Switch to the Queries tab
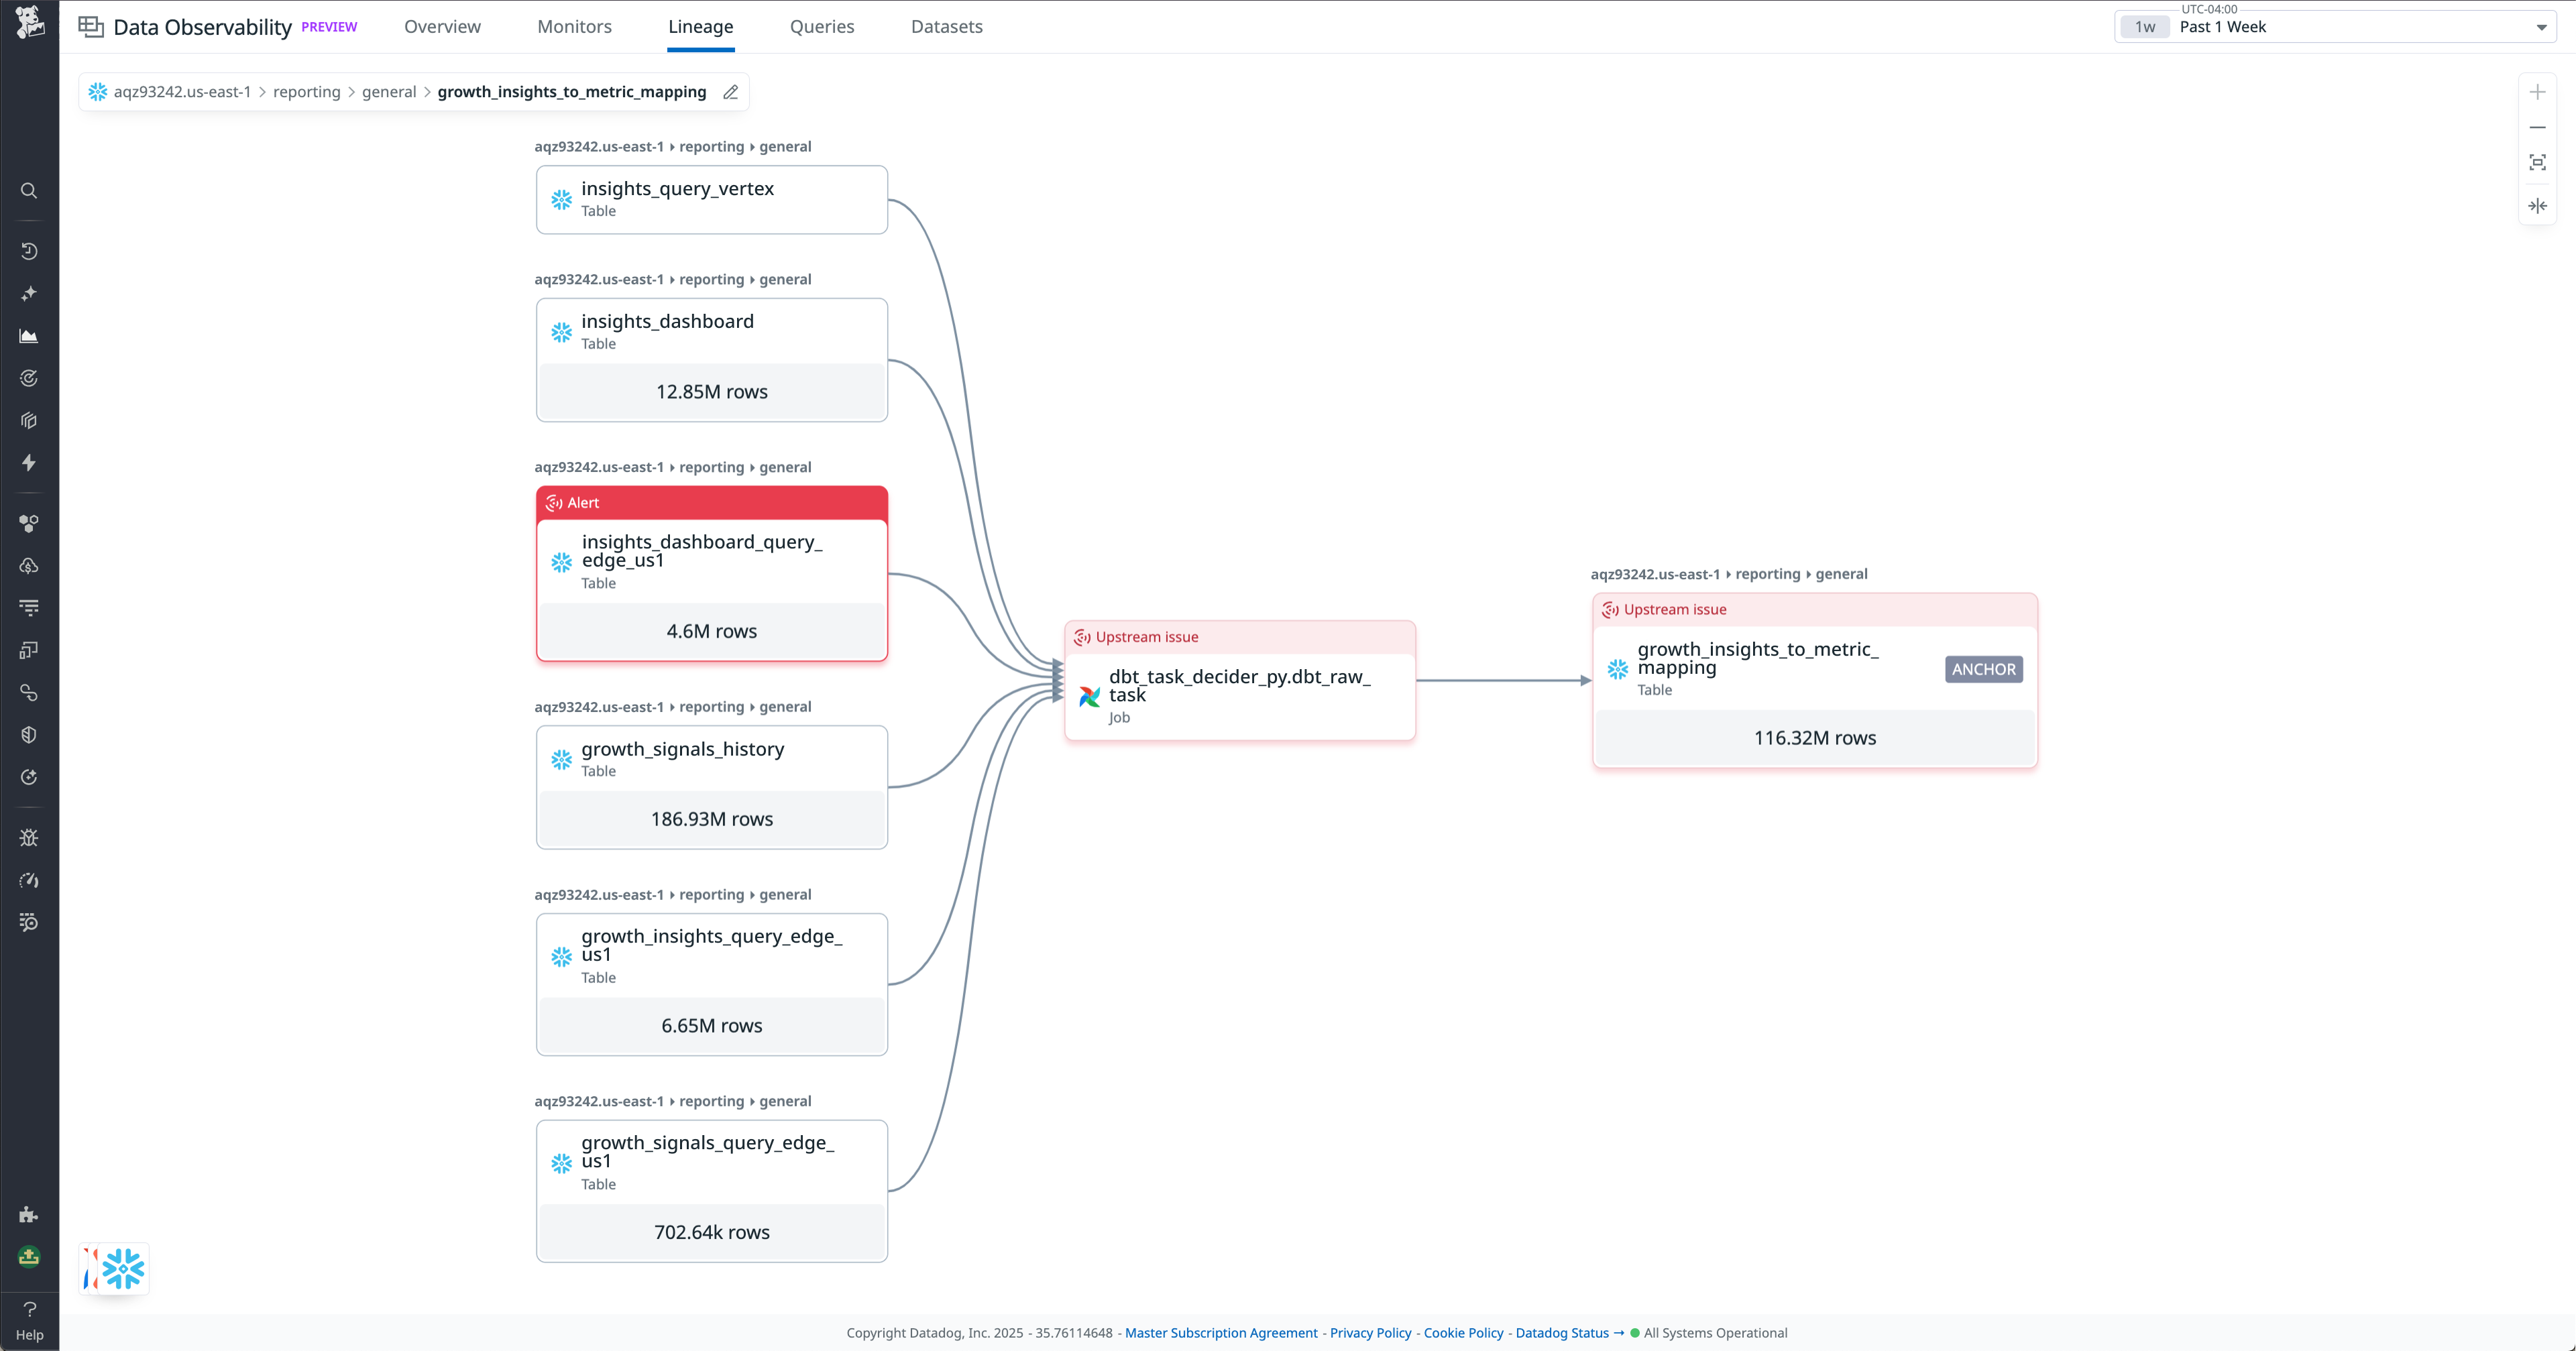Screen dimensions: 2576x1351 [x=822, y=27]
